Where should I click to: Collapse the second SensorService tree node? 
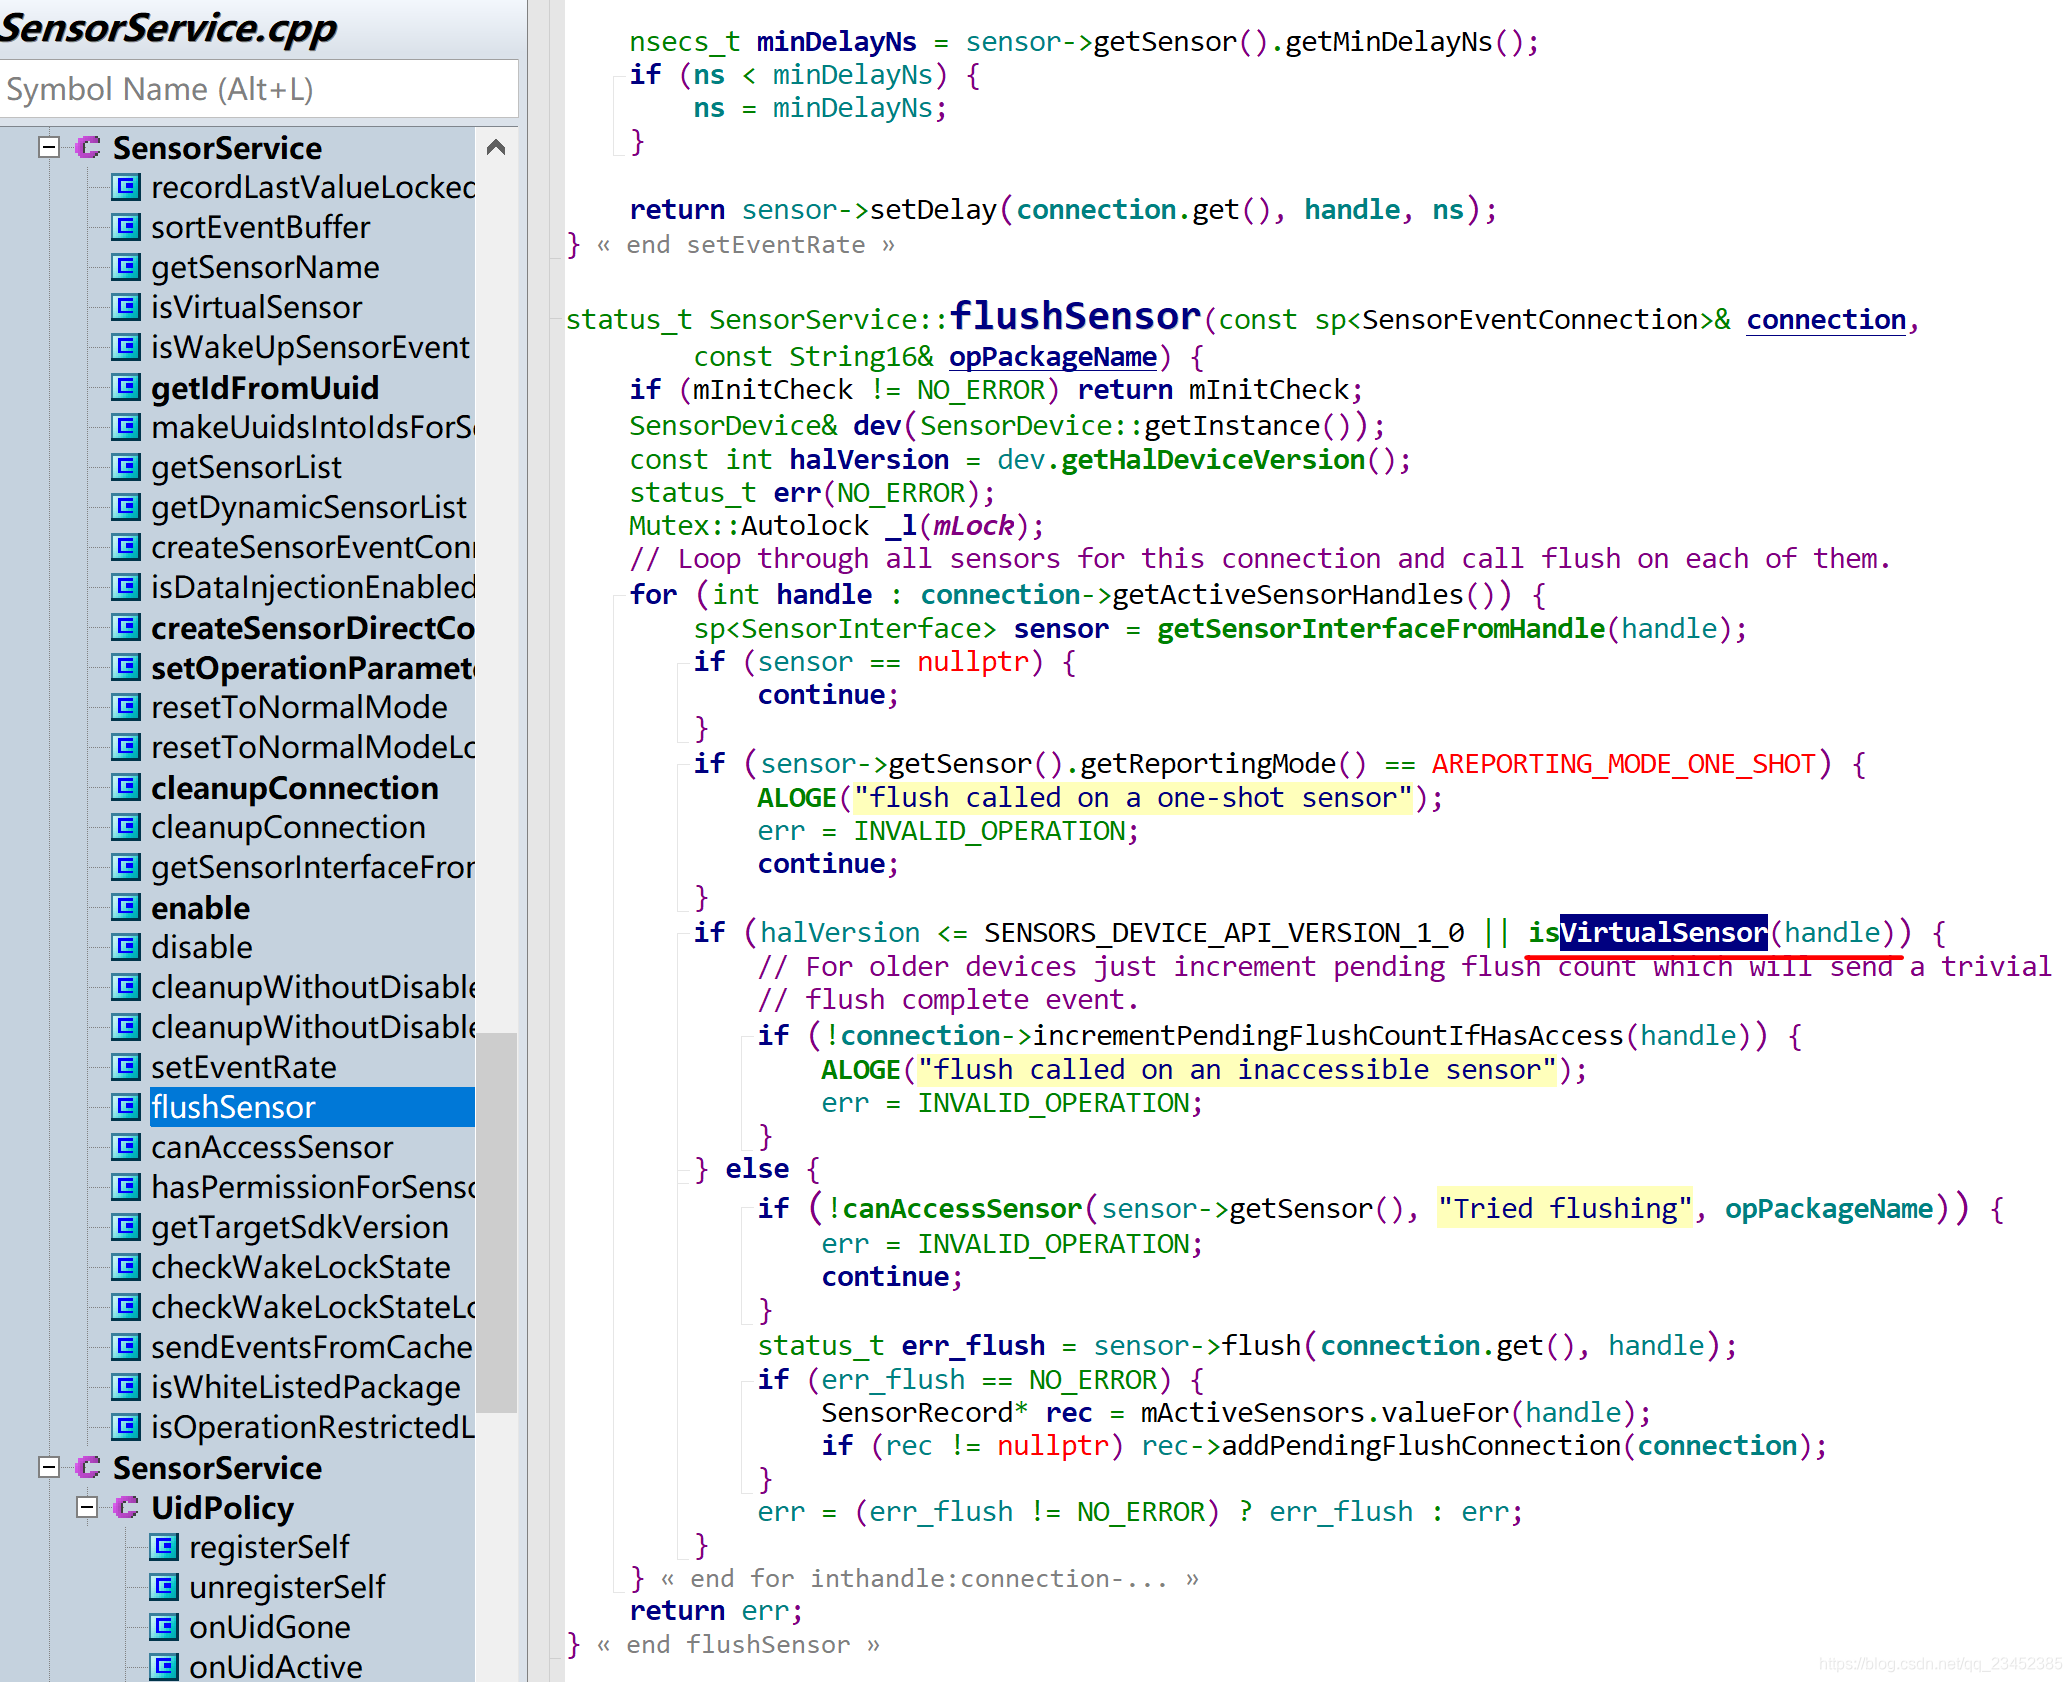click(48, 1467)
